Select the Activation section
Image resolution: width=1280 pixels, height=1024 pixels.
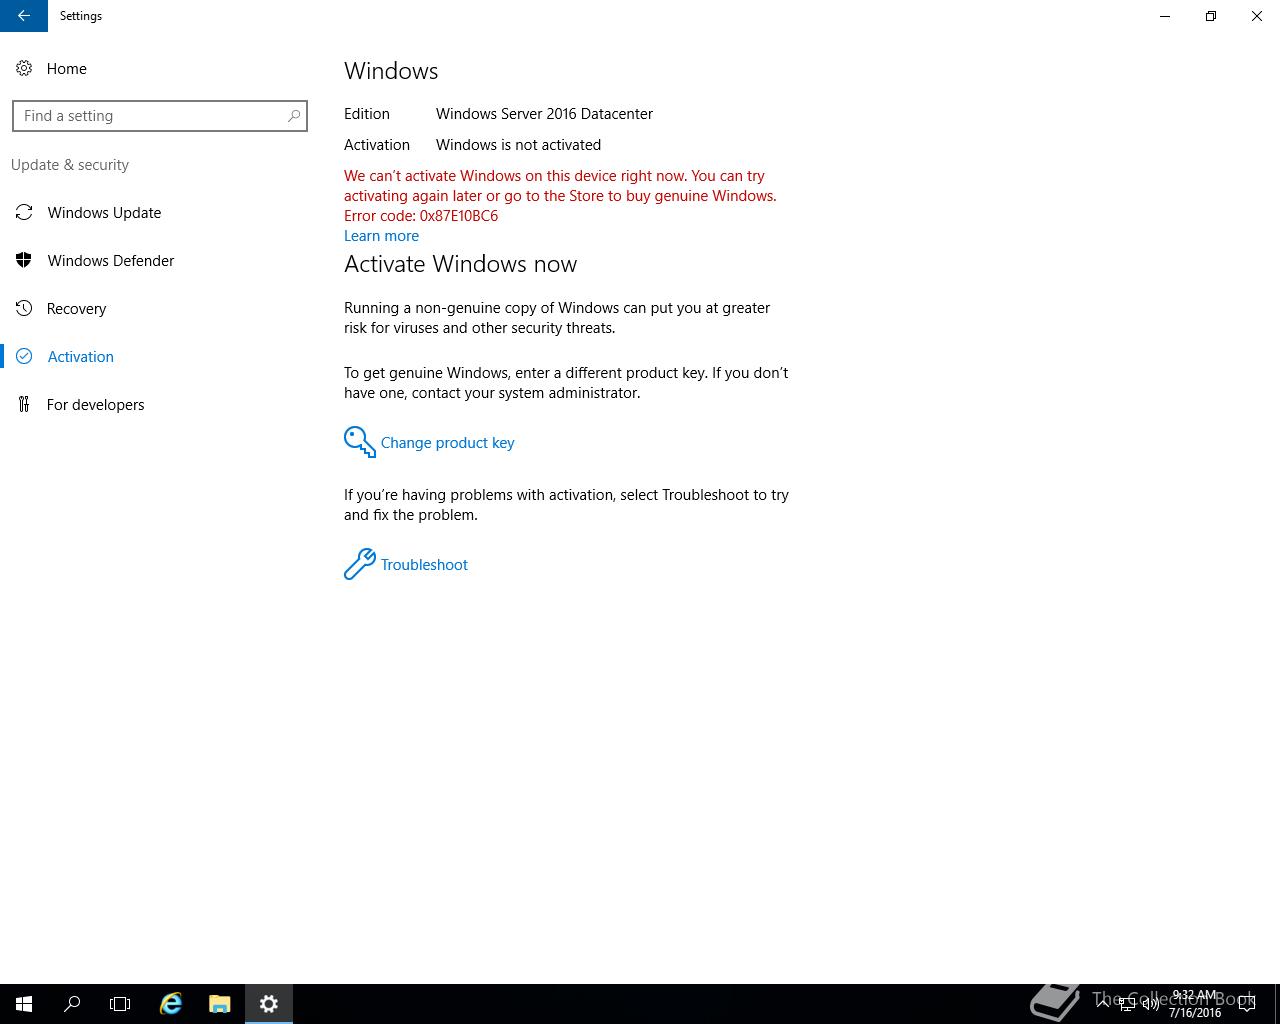click(x=80, y=356)
